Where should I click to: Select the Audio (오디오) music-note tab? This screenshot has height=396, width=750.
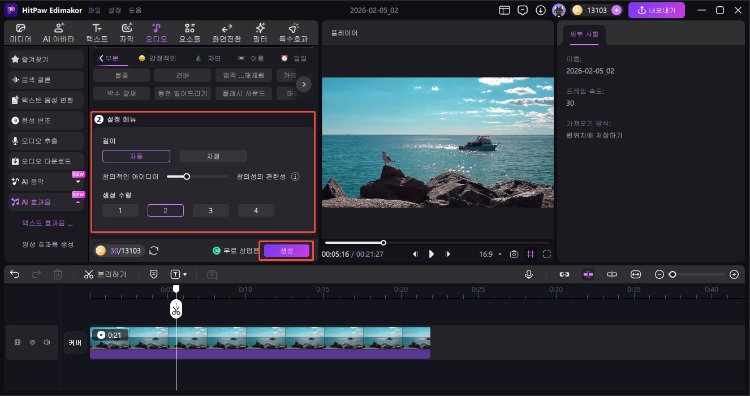pos(156,33)
